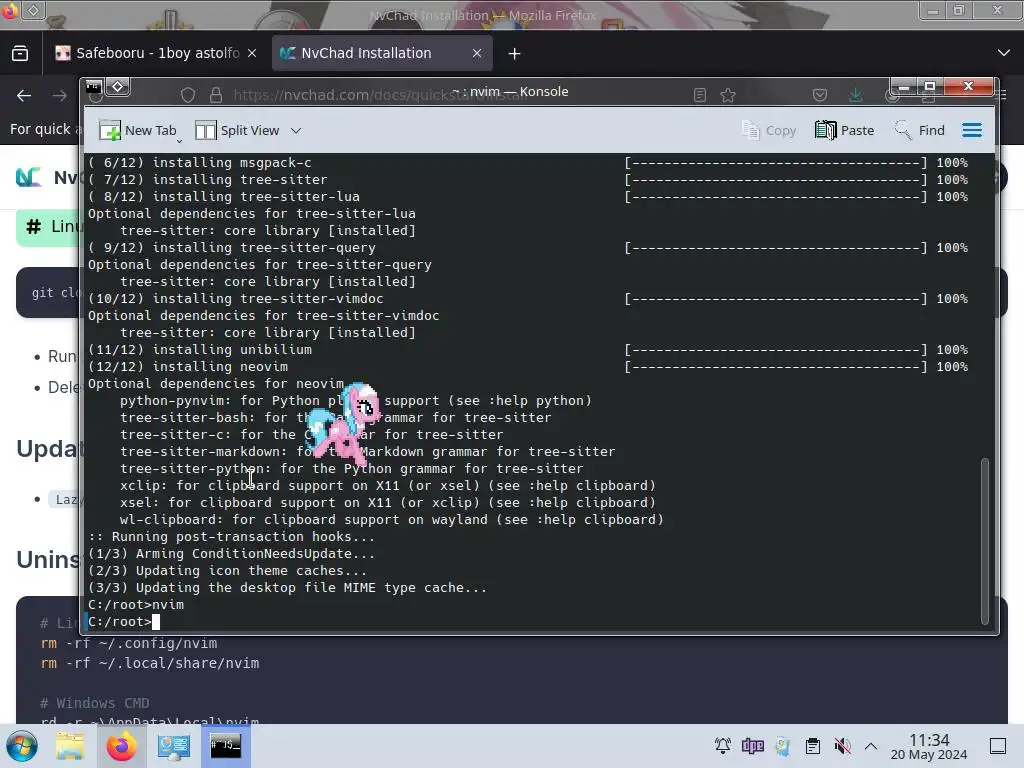Click the Konsole terminal vertical scrollbar
This screenshot has width=1024, height=768.
click(985, 541)
